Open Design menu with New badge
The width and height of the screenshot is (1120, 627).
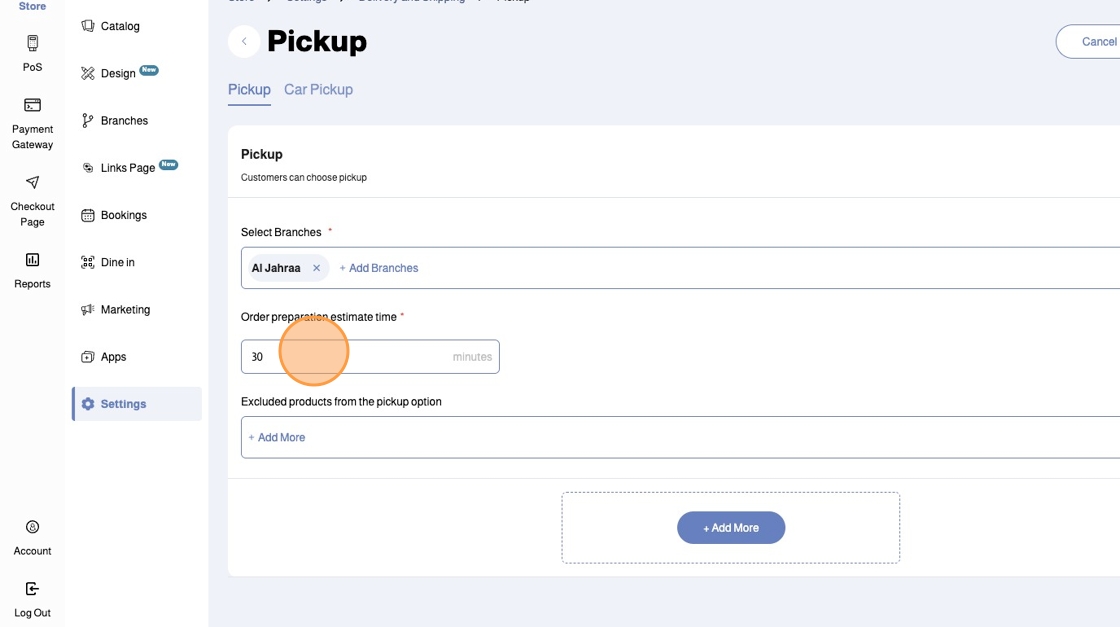pos(118,73)
